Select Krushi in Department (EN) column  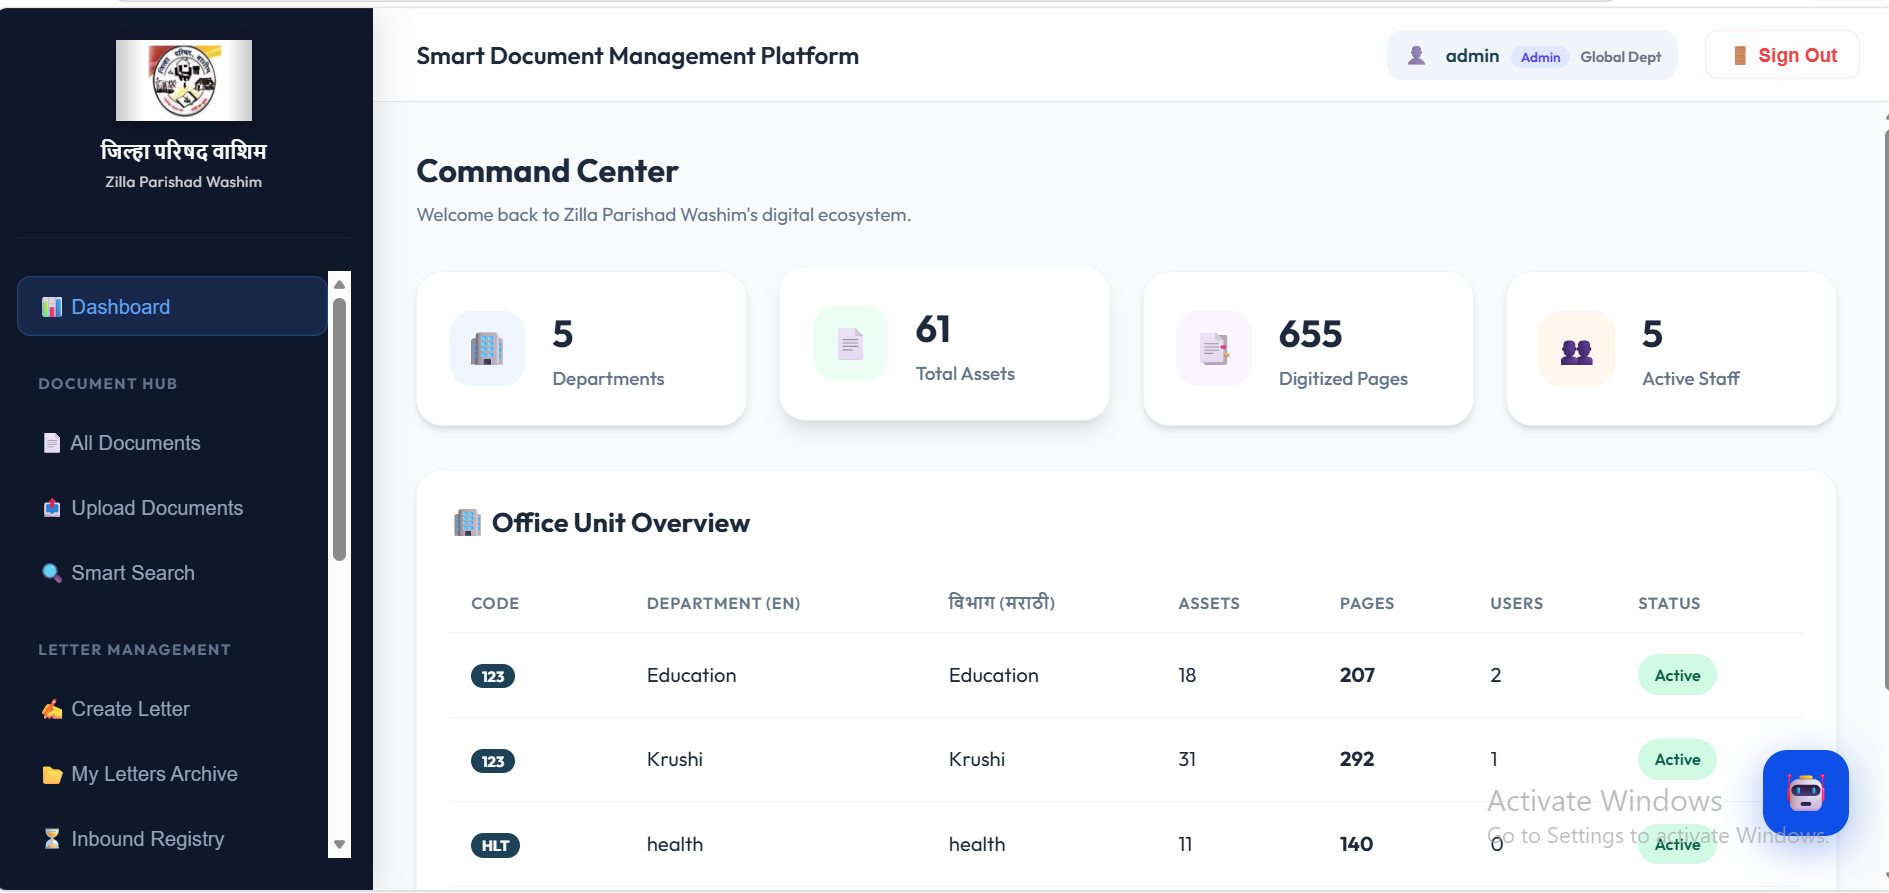coord(675,759)
